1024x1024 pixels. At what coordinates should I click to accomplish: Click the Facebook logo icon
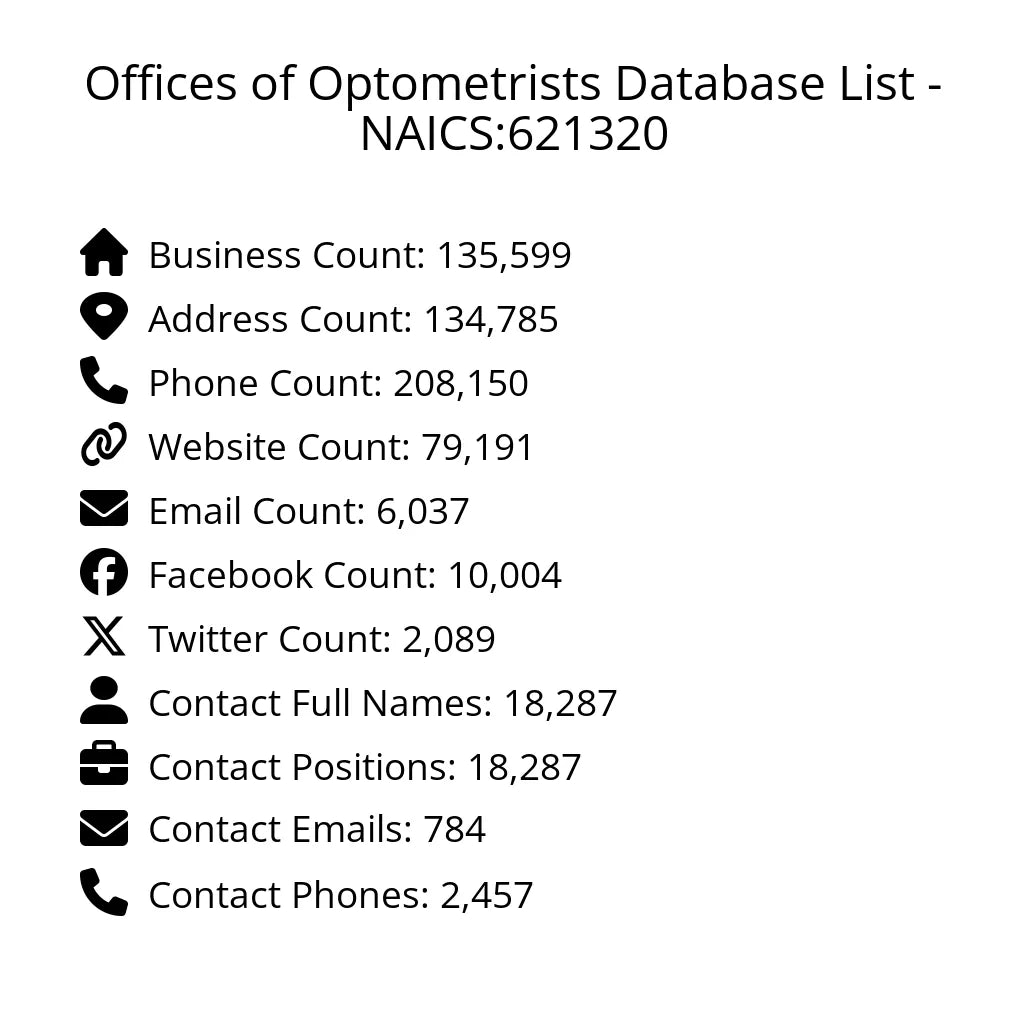104,573
